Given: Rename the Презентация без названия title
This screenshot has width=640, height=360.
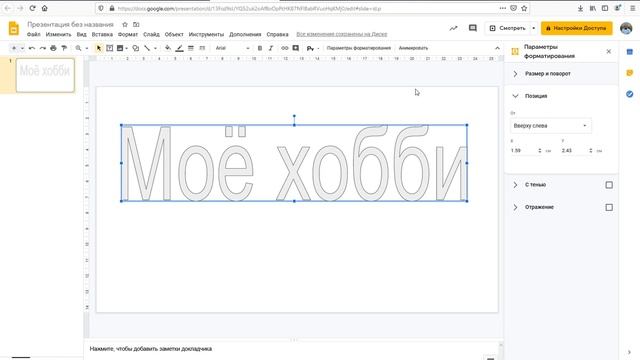Looking at the screenshot, I should tap(71, 24).
